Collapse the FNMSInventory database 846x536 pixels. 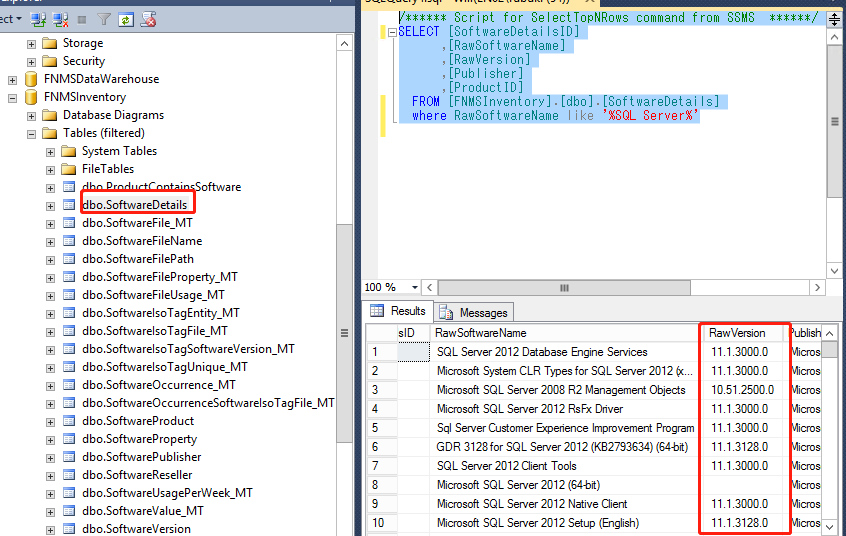click(x=12, y=98)
